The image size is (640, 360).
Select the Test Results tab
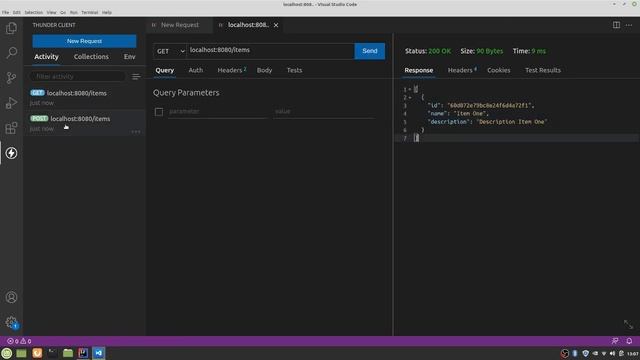(543, 70)
